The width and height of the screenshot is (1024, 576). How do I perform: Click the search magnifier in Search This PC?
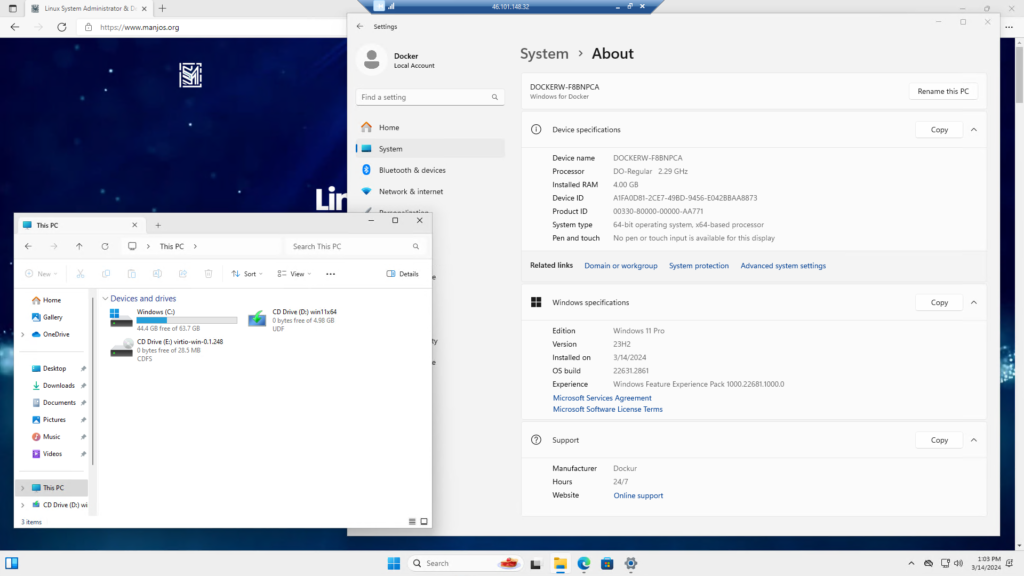point(415,246)
